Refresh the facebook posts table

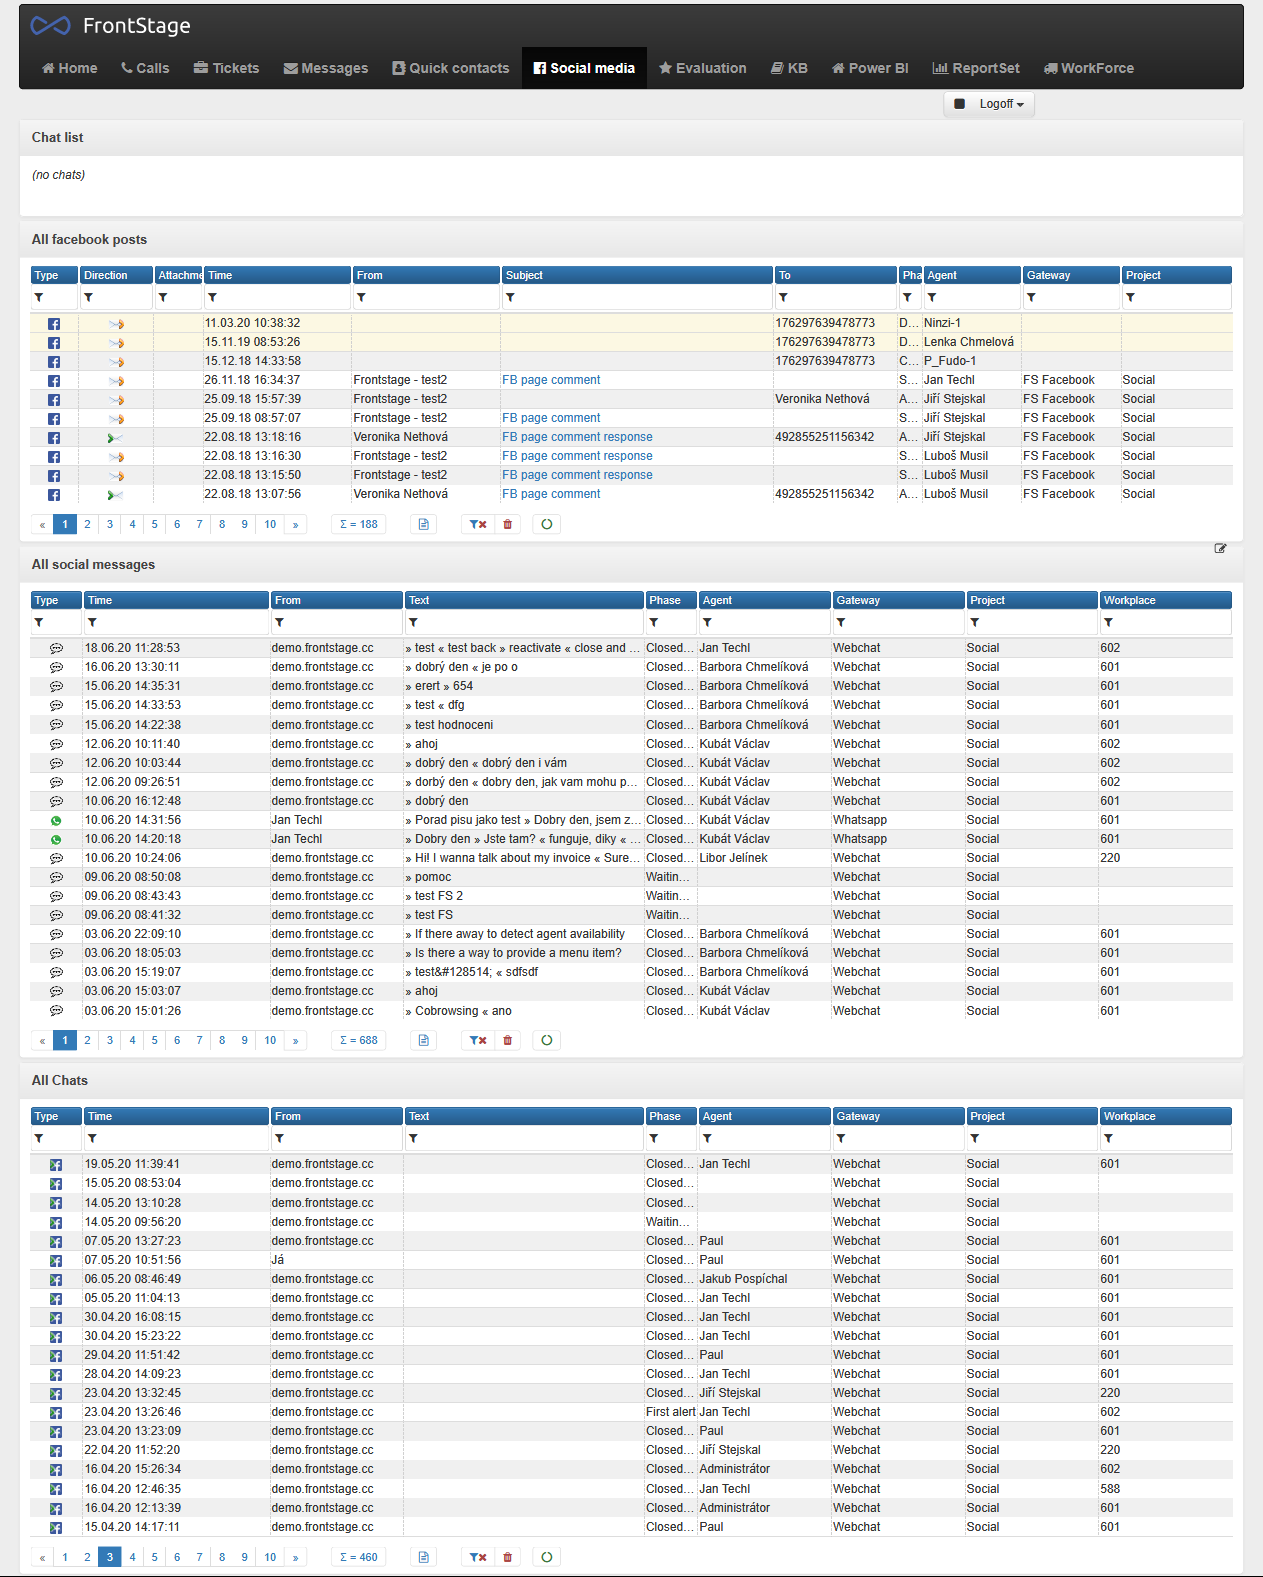click(547, 524)
